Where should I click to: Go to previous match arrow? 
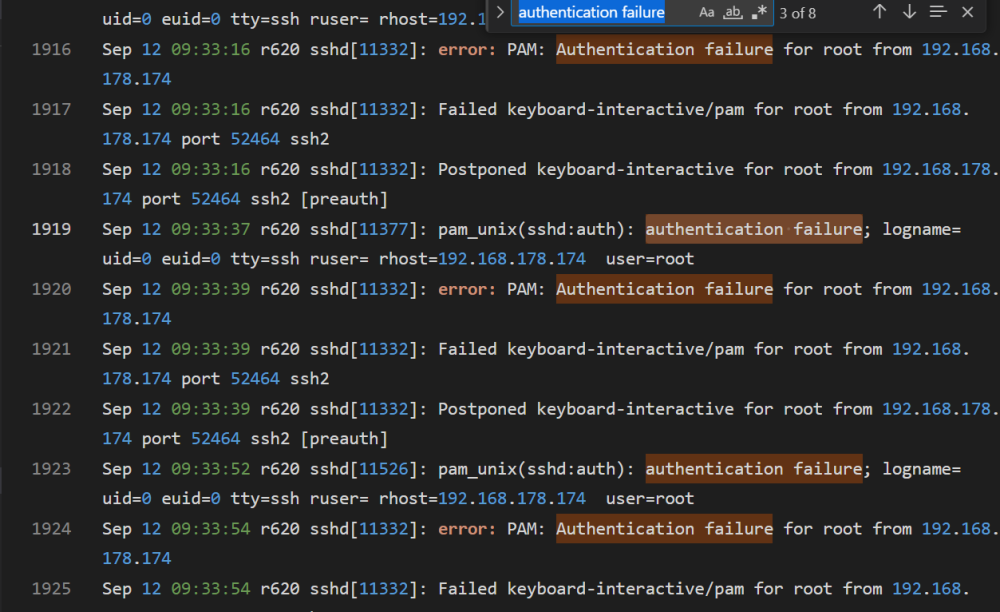click(x=879, y=12)
